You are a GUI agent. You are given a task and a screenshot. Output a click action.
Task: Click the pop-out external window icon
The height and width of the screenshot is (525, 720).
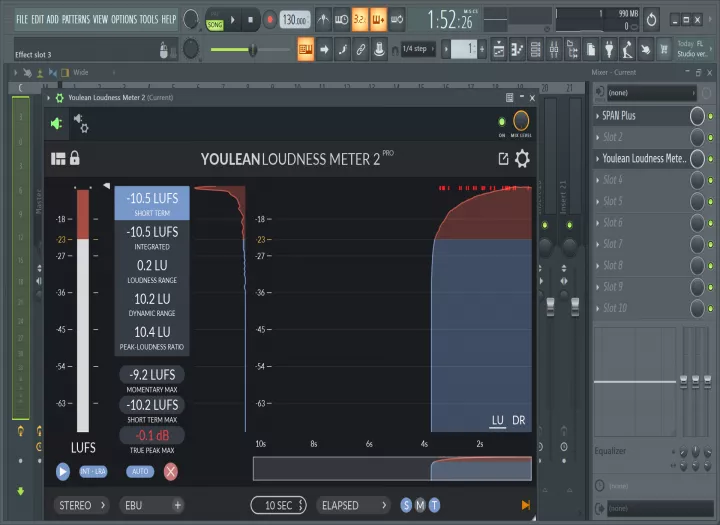(x=503, y=159)
